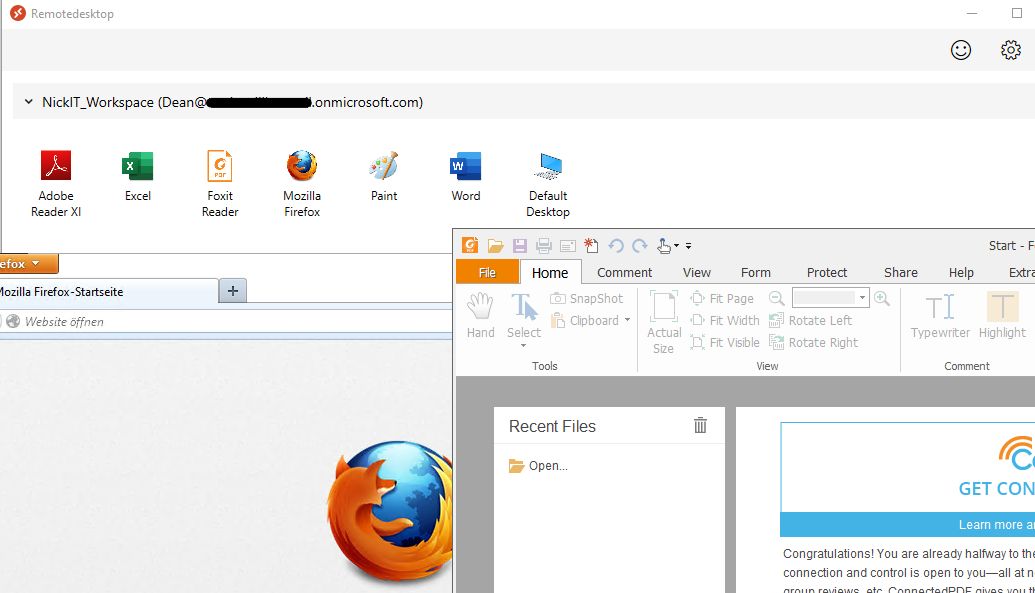Image resolution: width=1035 pixels, height=593 pixels.
Task: Open the Customize Quick Access Toolbar arrow
Action: tap(688, 246)
